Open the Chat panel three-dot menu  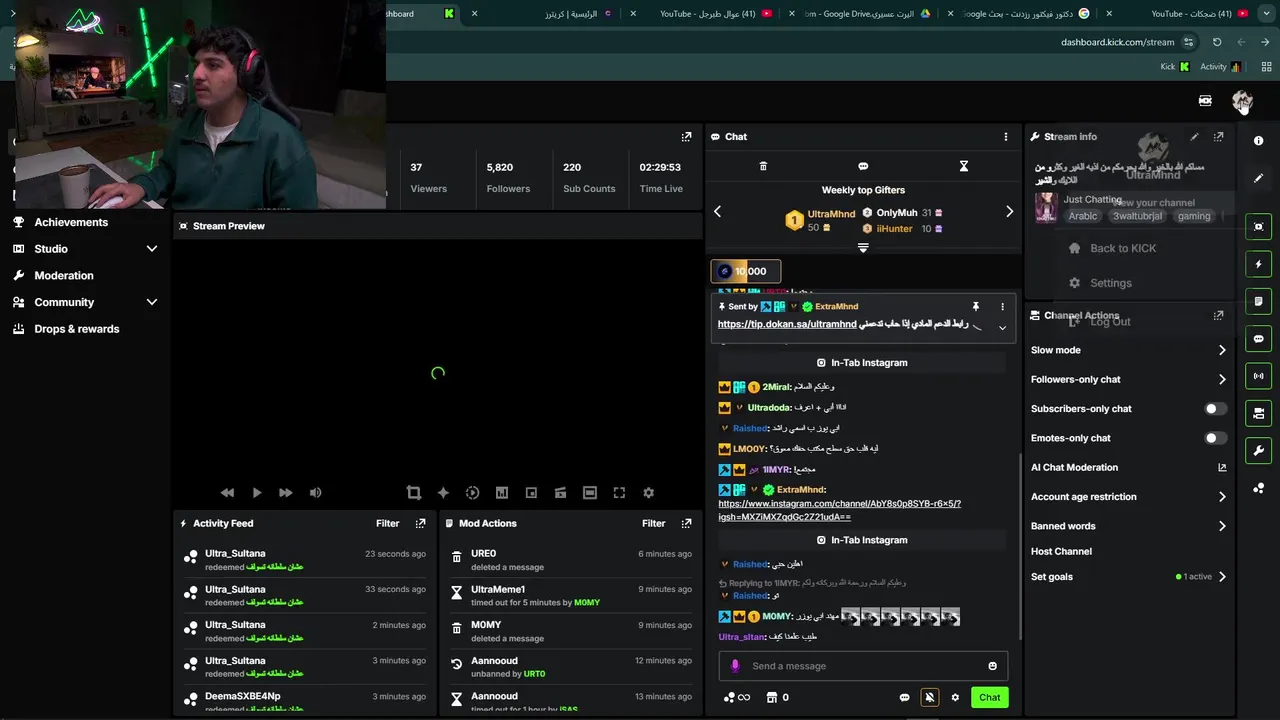(1006, 137)
